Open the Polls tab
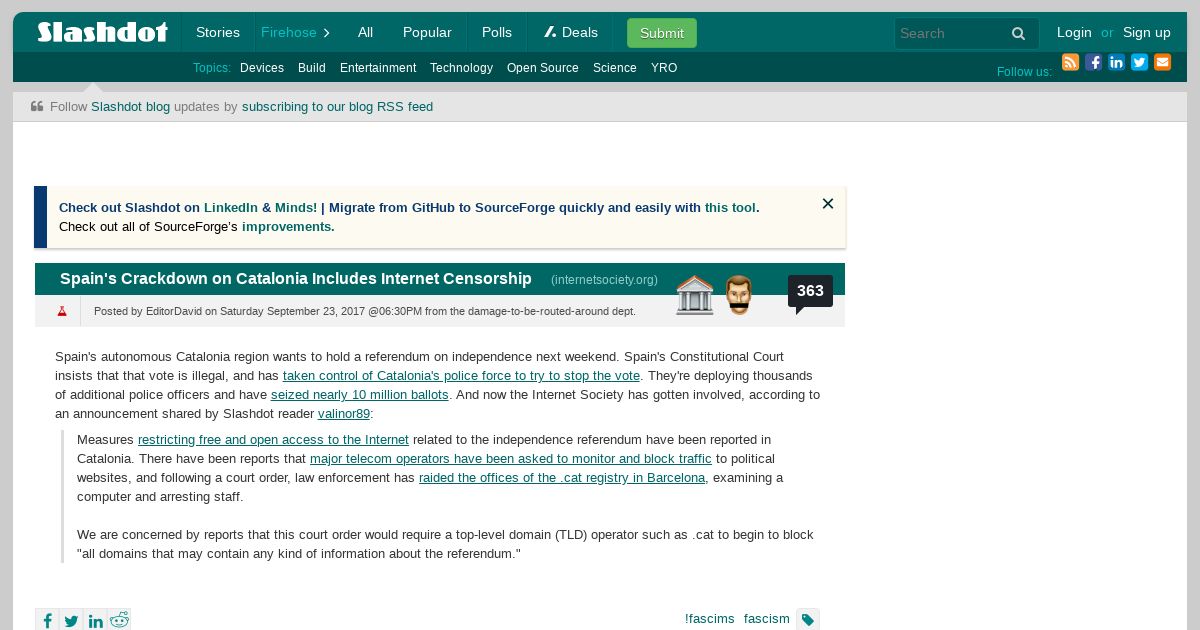The height and width of the screenshot is (630, 1200). [497, 32]
